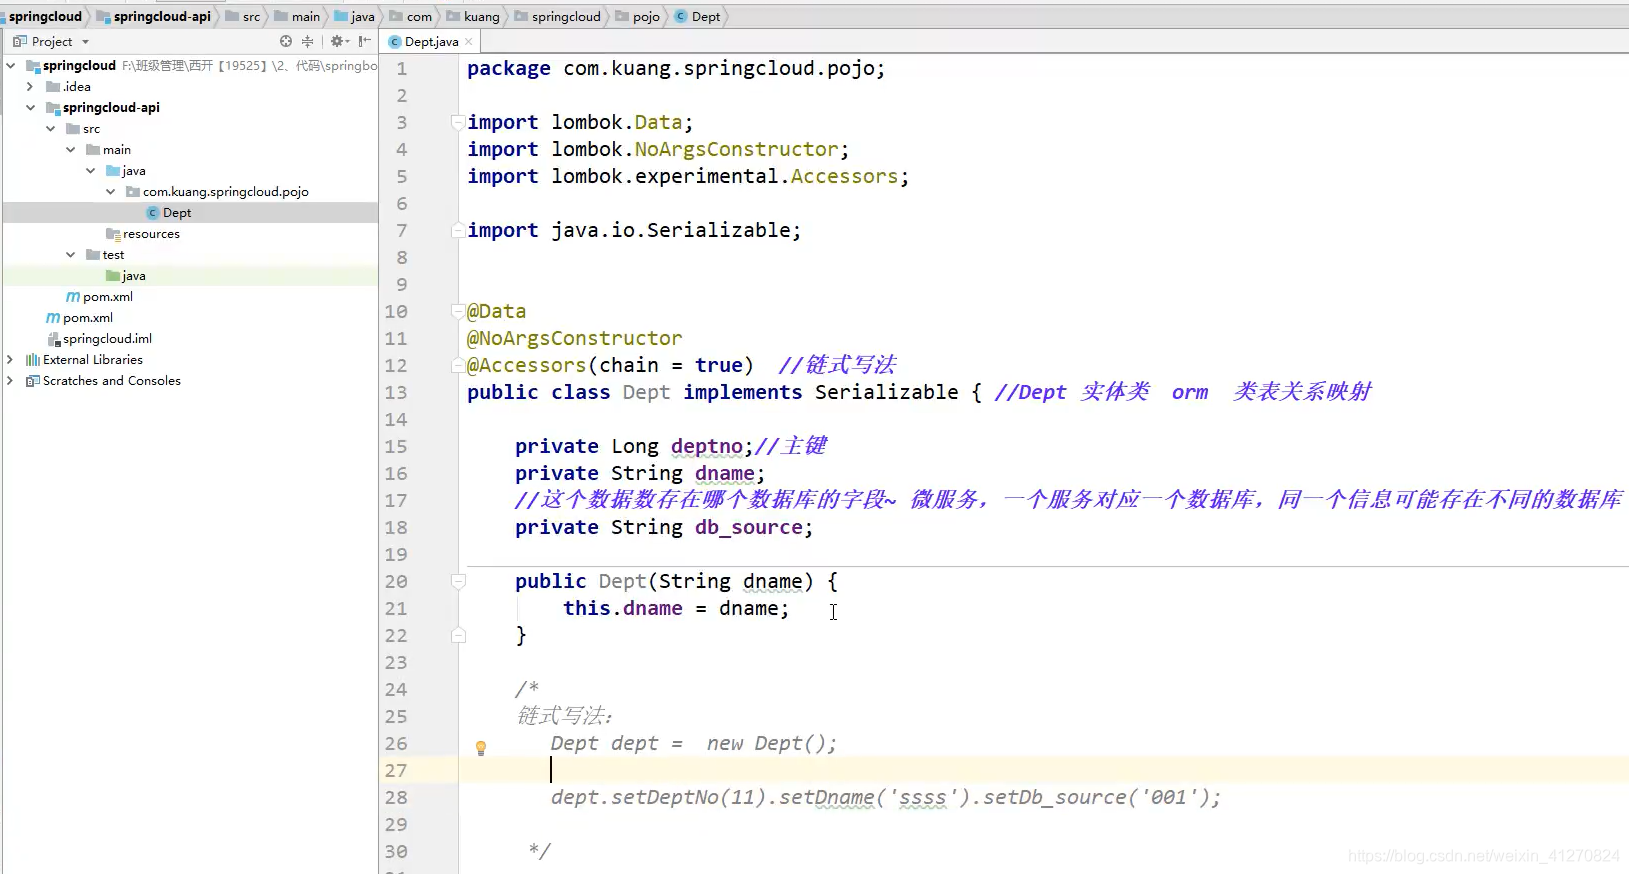
Task: Fold the Dept constructor at line 20
Action: point(458,581)
